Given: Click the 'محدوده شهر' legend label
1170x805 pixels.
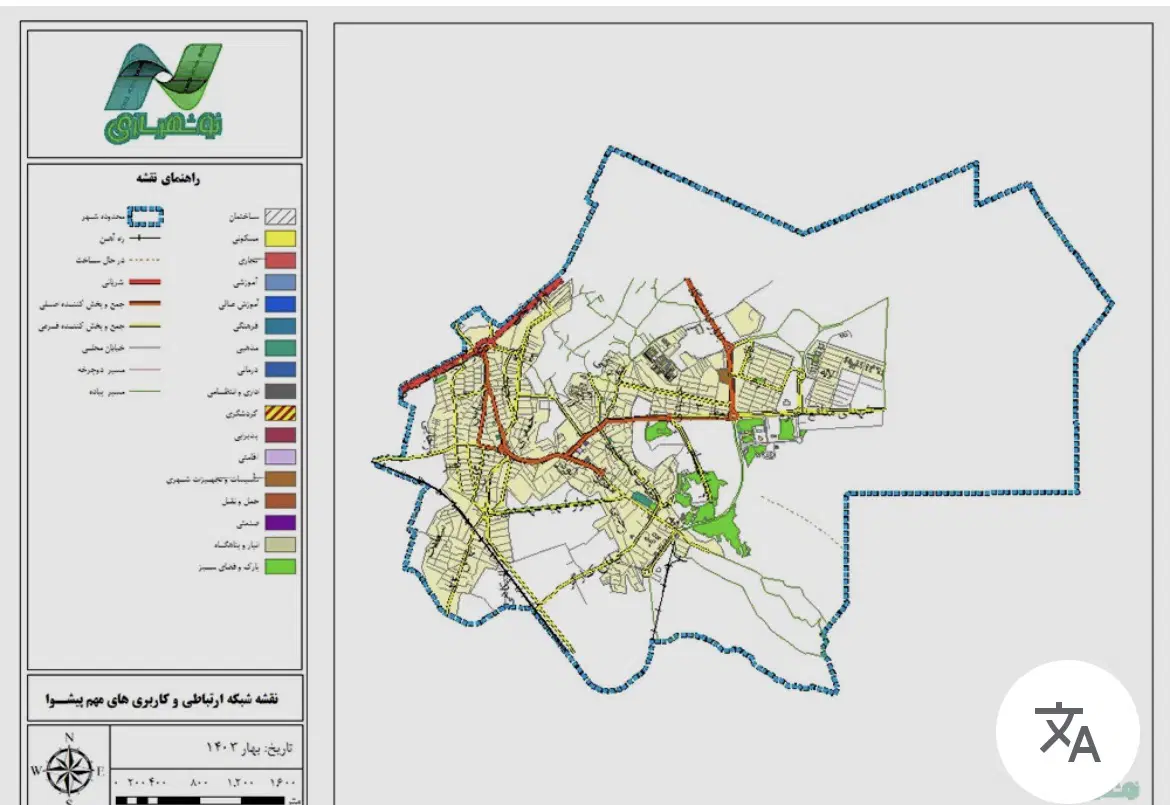Looking at the screenshot, I should pos(103,217).
